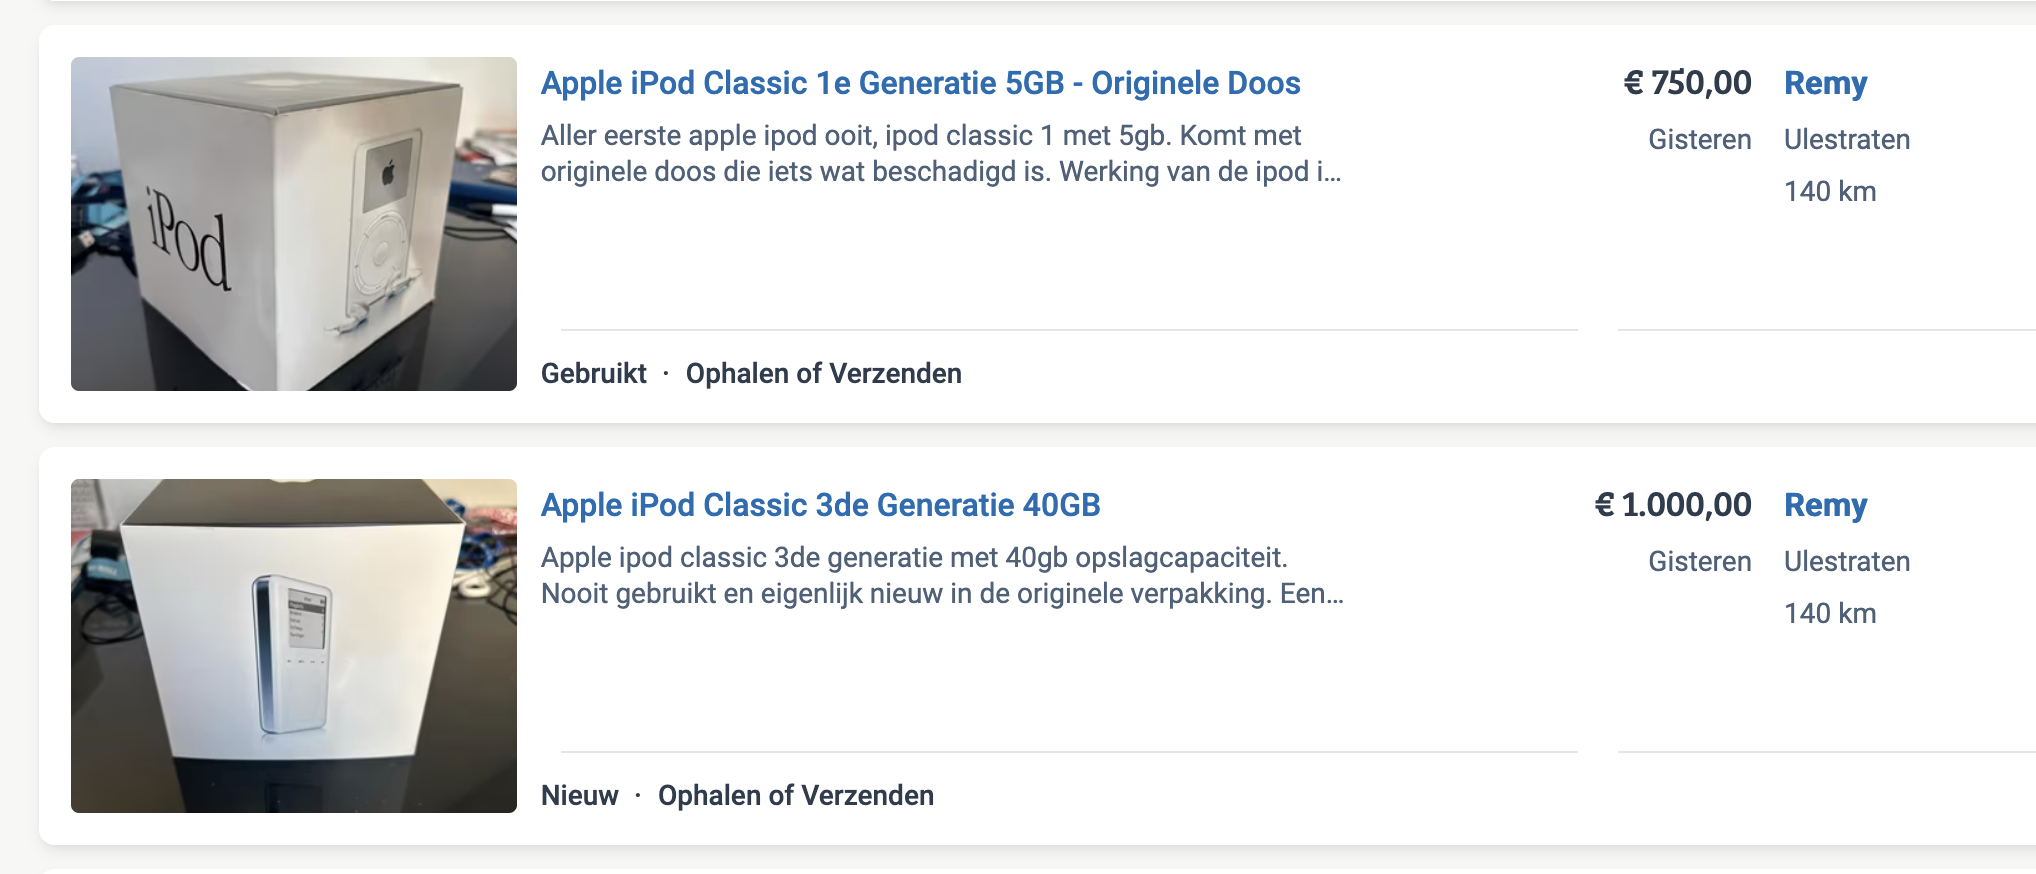Click the Gebruikt condition label
2036x874 pixels.
594,374
